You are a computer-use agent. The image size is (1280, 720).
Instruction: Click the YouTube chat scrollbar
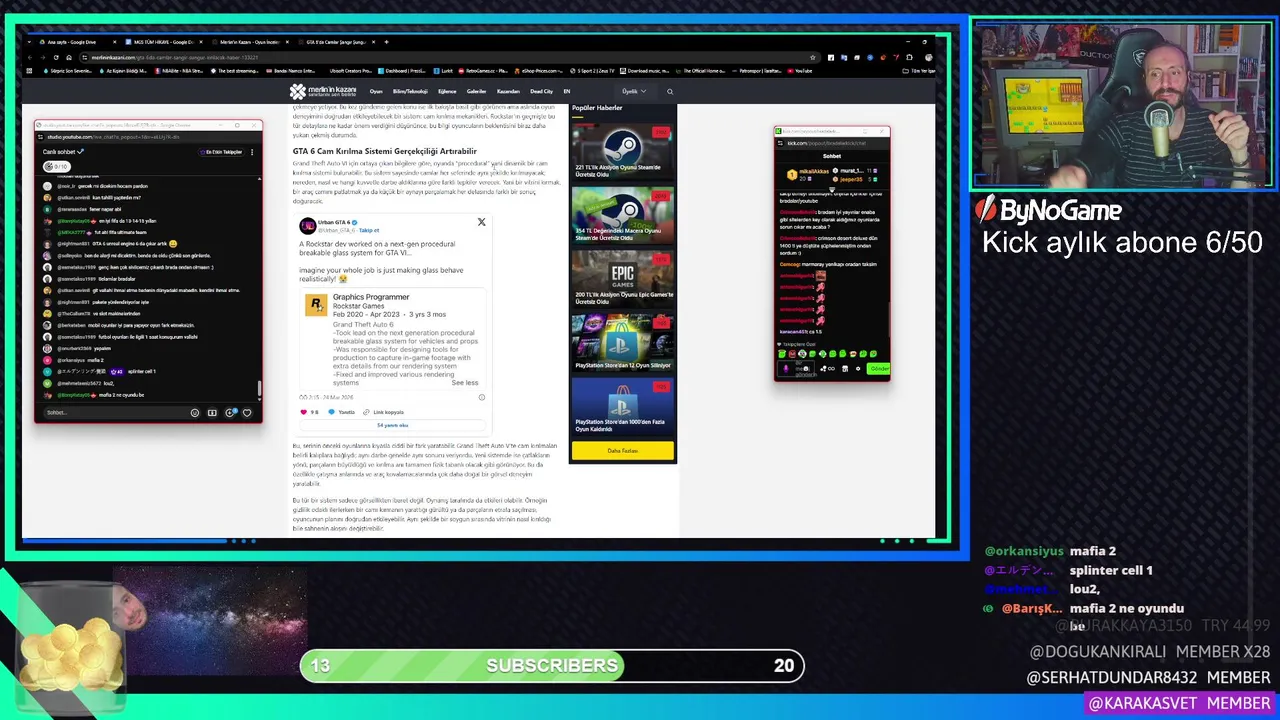click(x=259, y=388)
